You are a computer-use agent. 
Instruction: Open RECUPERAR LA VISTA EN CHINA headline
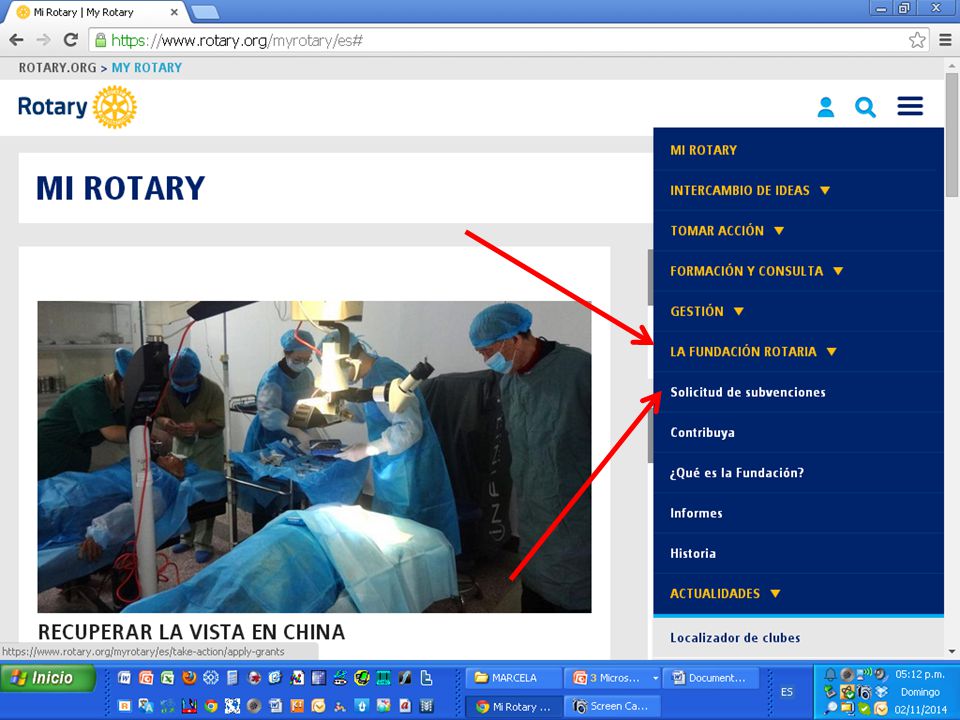point(191,632)
